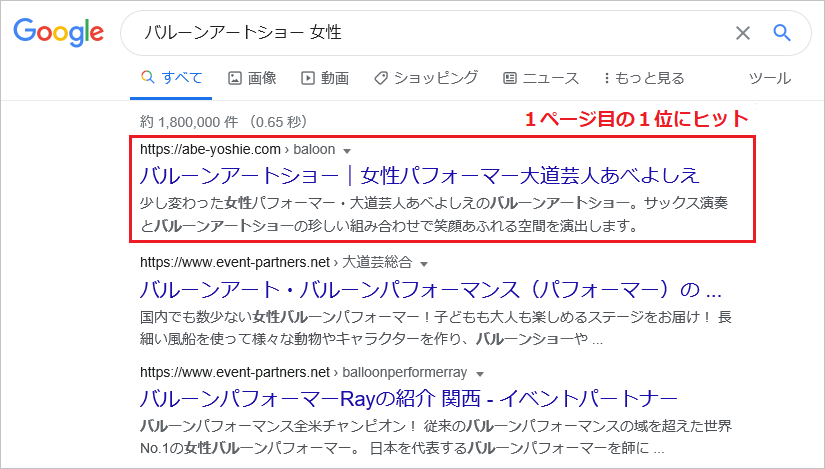Switch to the 画像 tab

252,78
